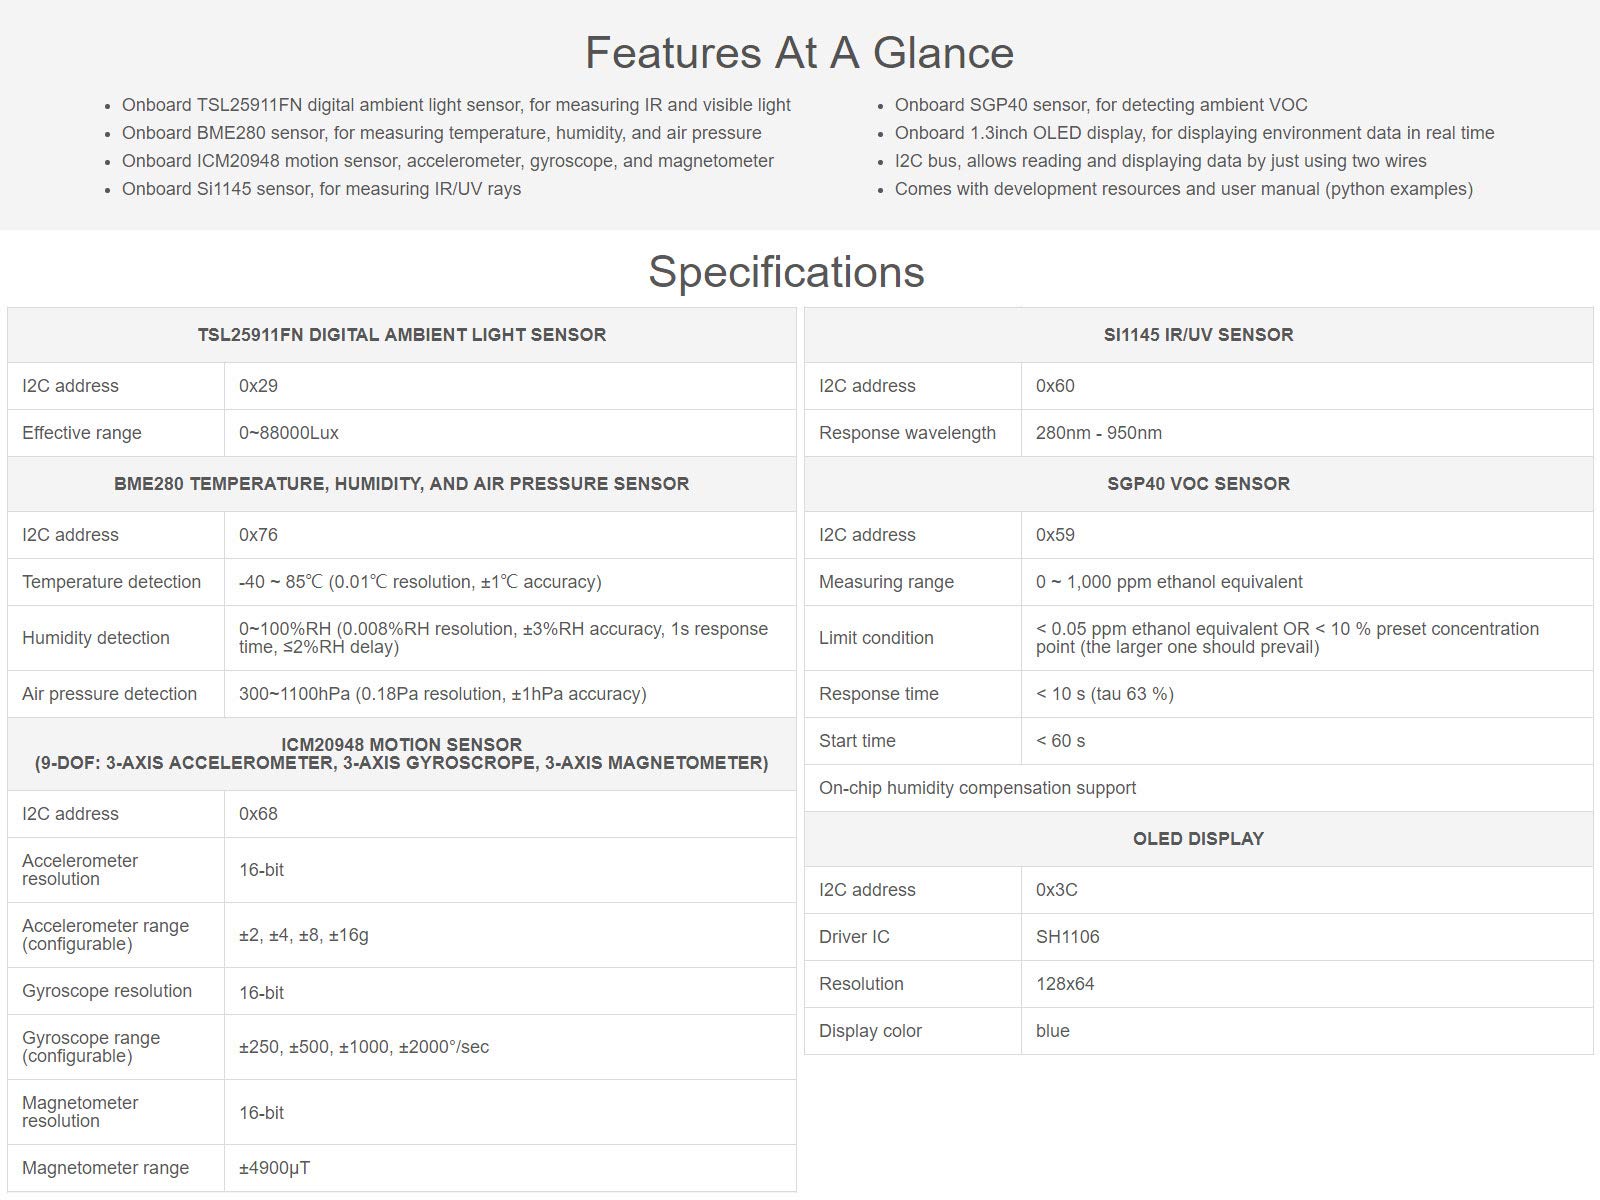Click the Specifications heading
Viewport: 1600px width, 1200px height.
coord(786,272)
